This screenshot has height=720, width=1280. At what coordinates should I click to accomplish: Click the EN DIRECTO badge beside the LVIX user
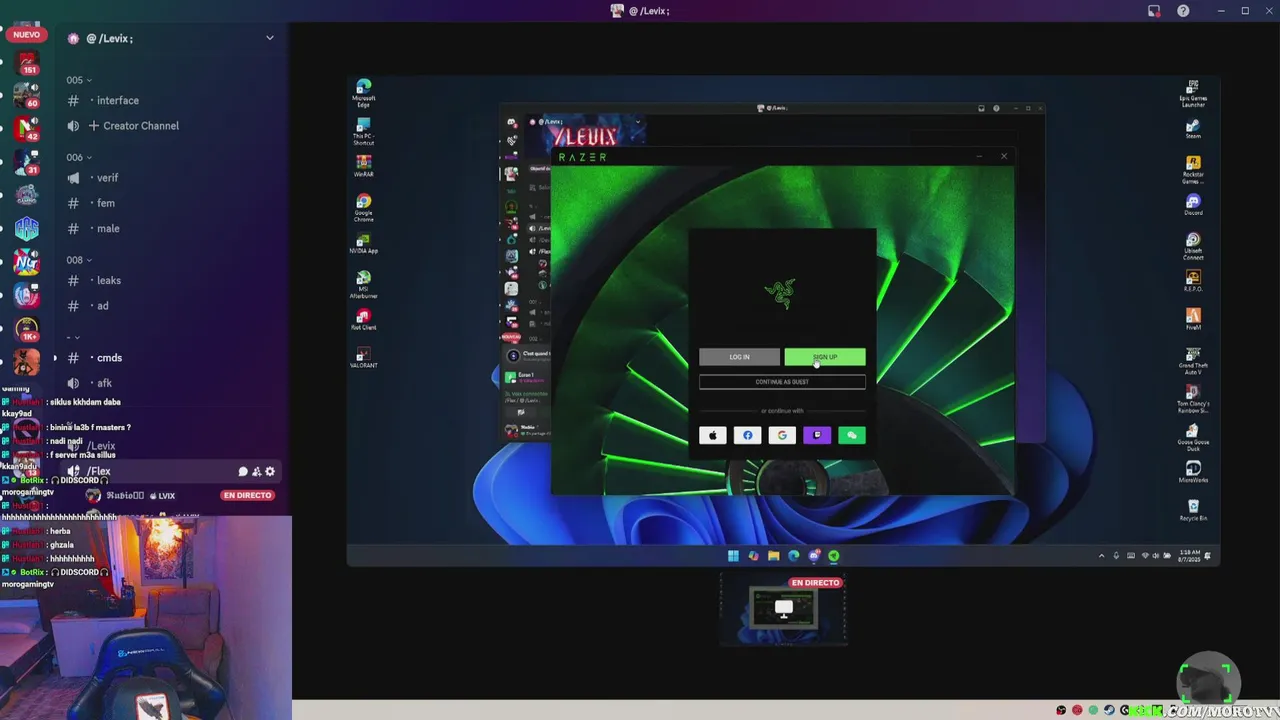coord(248,495)
